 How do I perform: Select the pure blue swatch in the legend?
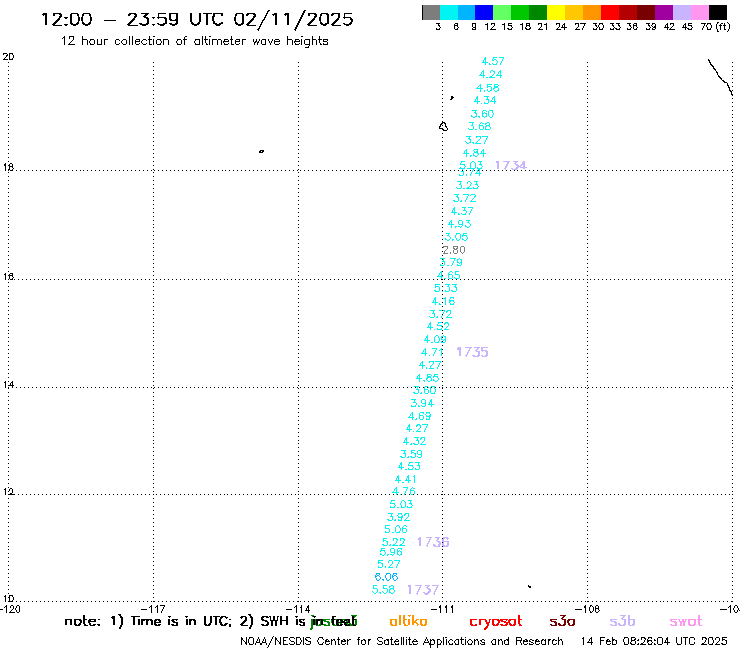484,12
